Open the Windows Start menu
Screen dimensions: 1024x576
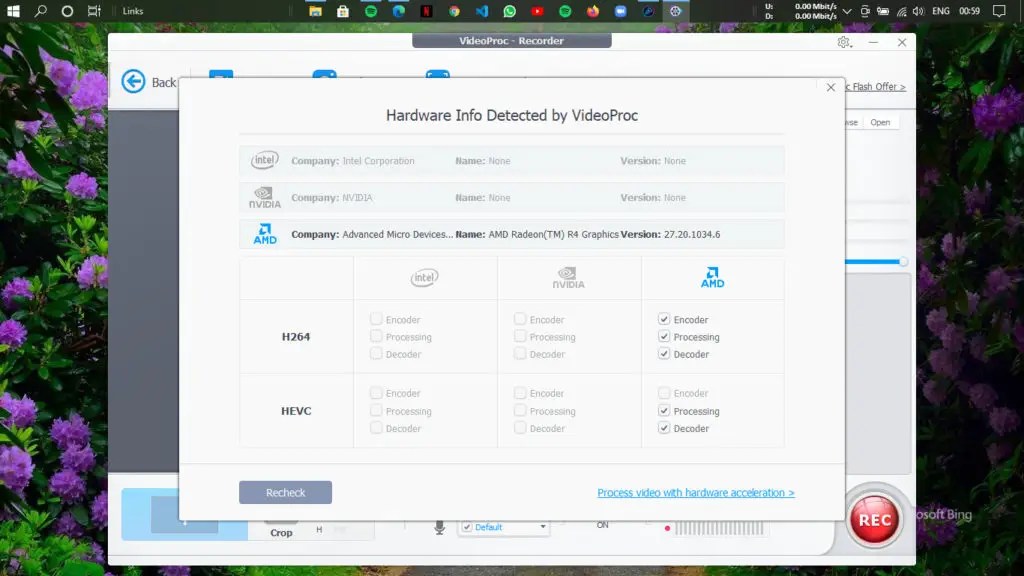tap(13, 10)
